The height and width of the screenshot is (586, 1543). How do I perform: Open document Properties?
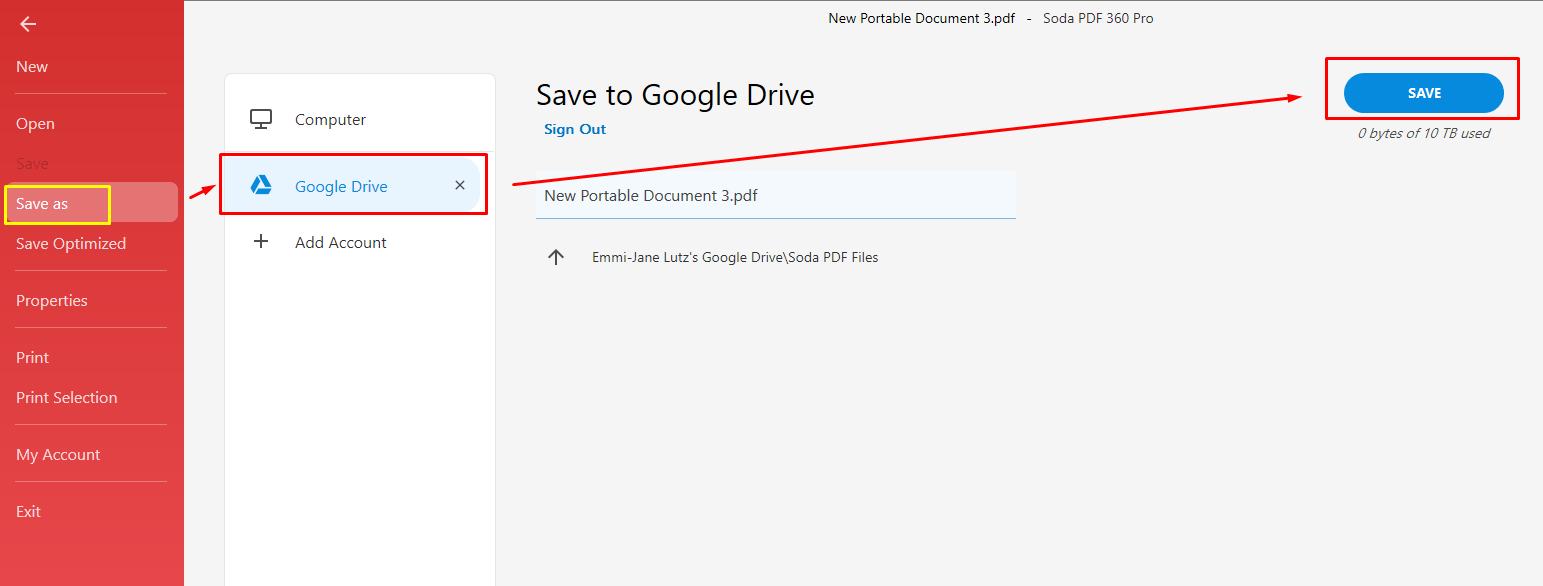tap(52, 300)
